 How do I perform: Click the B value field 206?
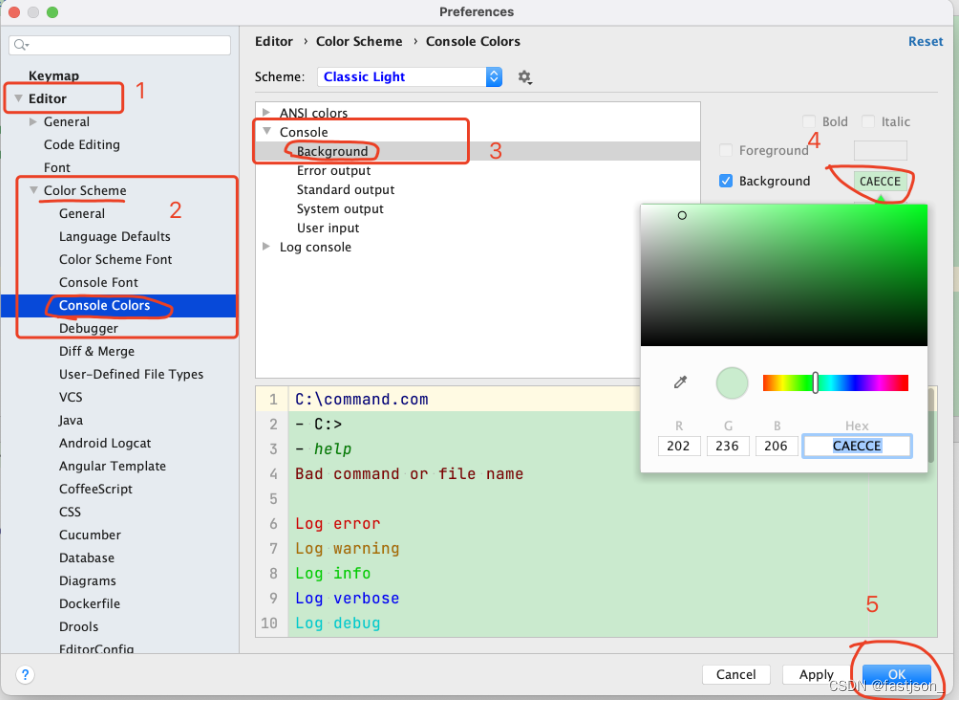pos(776,446)
